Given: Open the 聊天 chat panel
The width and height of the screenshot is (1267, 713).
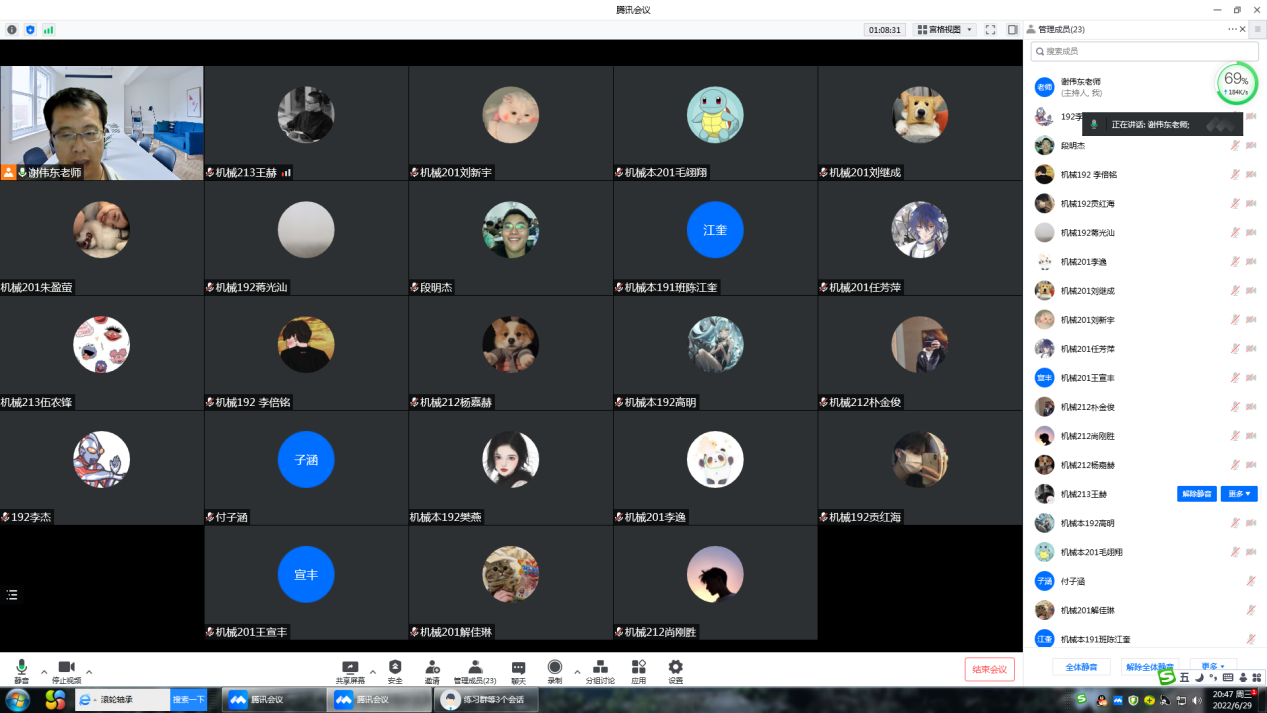Looking at the screenshot, I should (518, 670).
